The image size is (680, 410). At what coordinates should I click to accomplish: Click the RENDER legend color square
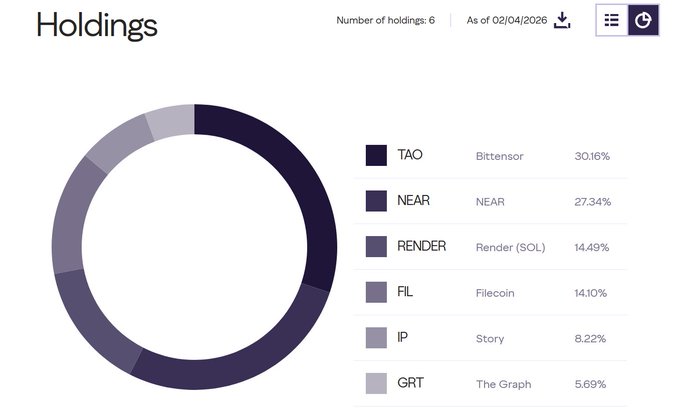[x=376, y=246]
